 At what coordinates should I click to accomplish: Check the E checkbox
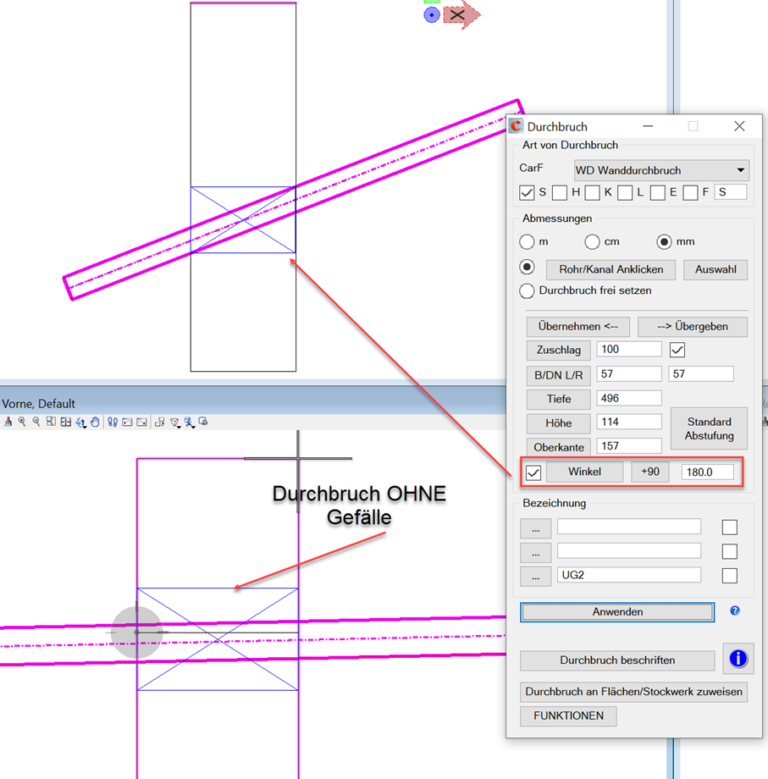point(658,193)
